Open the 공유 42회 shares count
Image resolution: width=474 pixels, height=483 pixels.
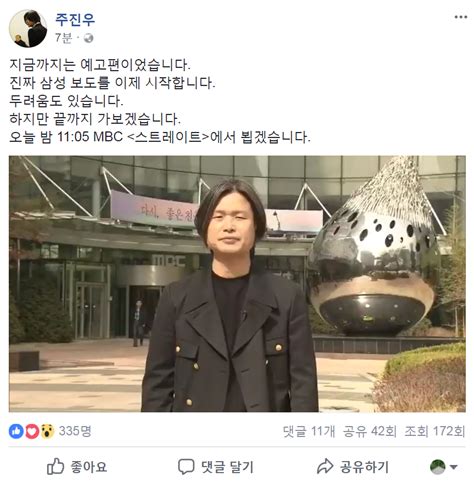pyautogui.click(x=370, y=431)
